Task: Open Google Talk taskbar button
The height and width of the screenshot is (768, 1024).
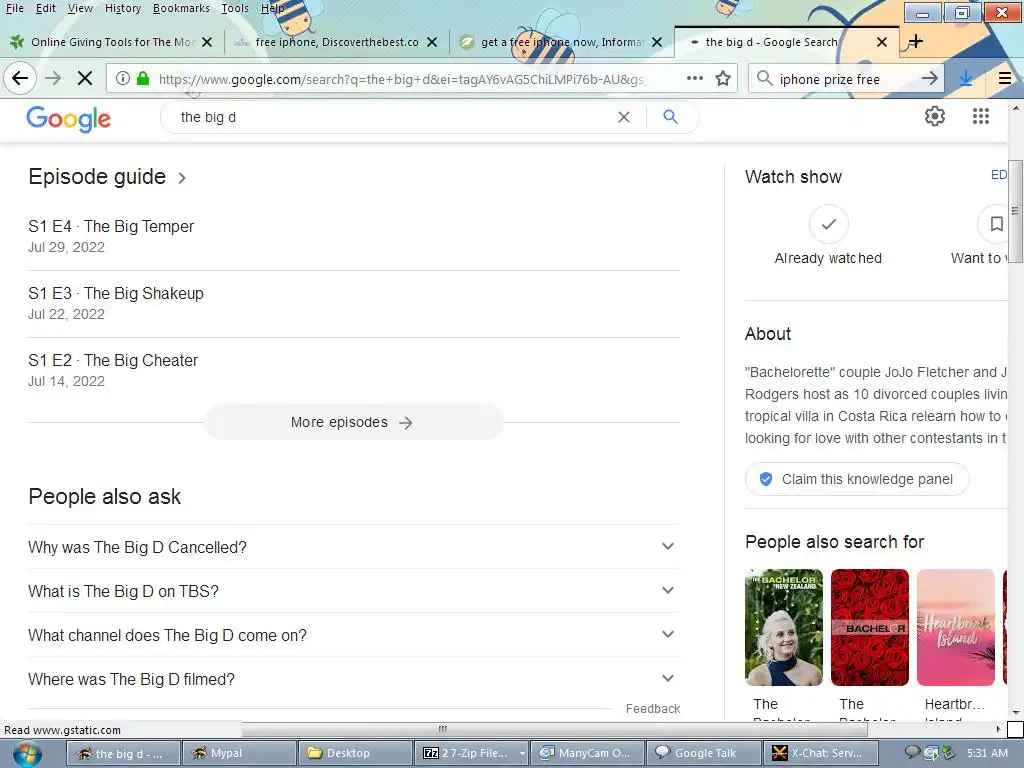Action: click(x=703, y=753)
